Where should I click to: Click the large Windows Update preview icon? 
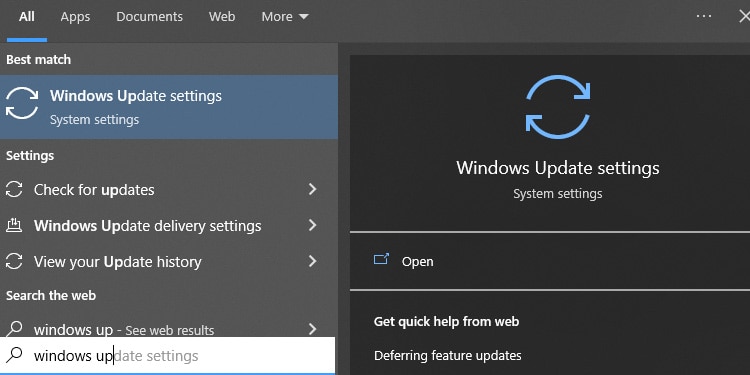click(x=558, y=107)
